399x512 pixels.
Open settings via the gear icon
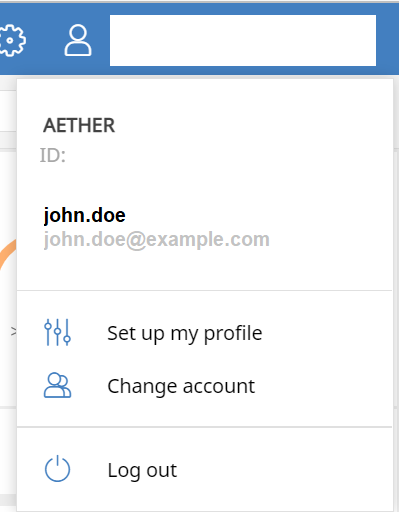pos(12,40)
